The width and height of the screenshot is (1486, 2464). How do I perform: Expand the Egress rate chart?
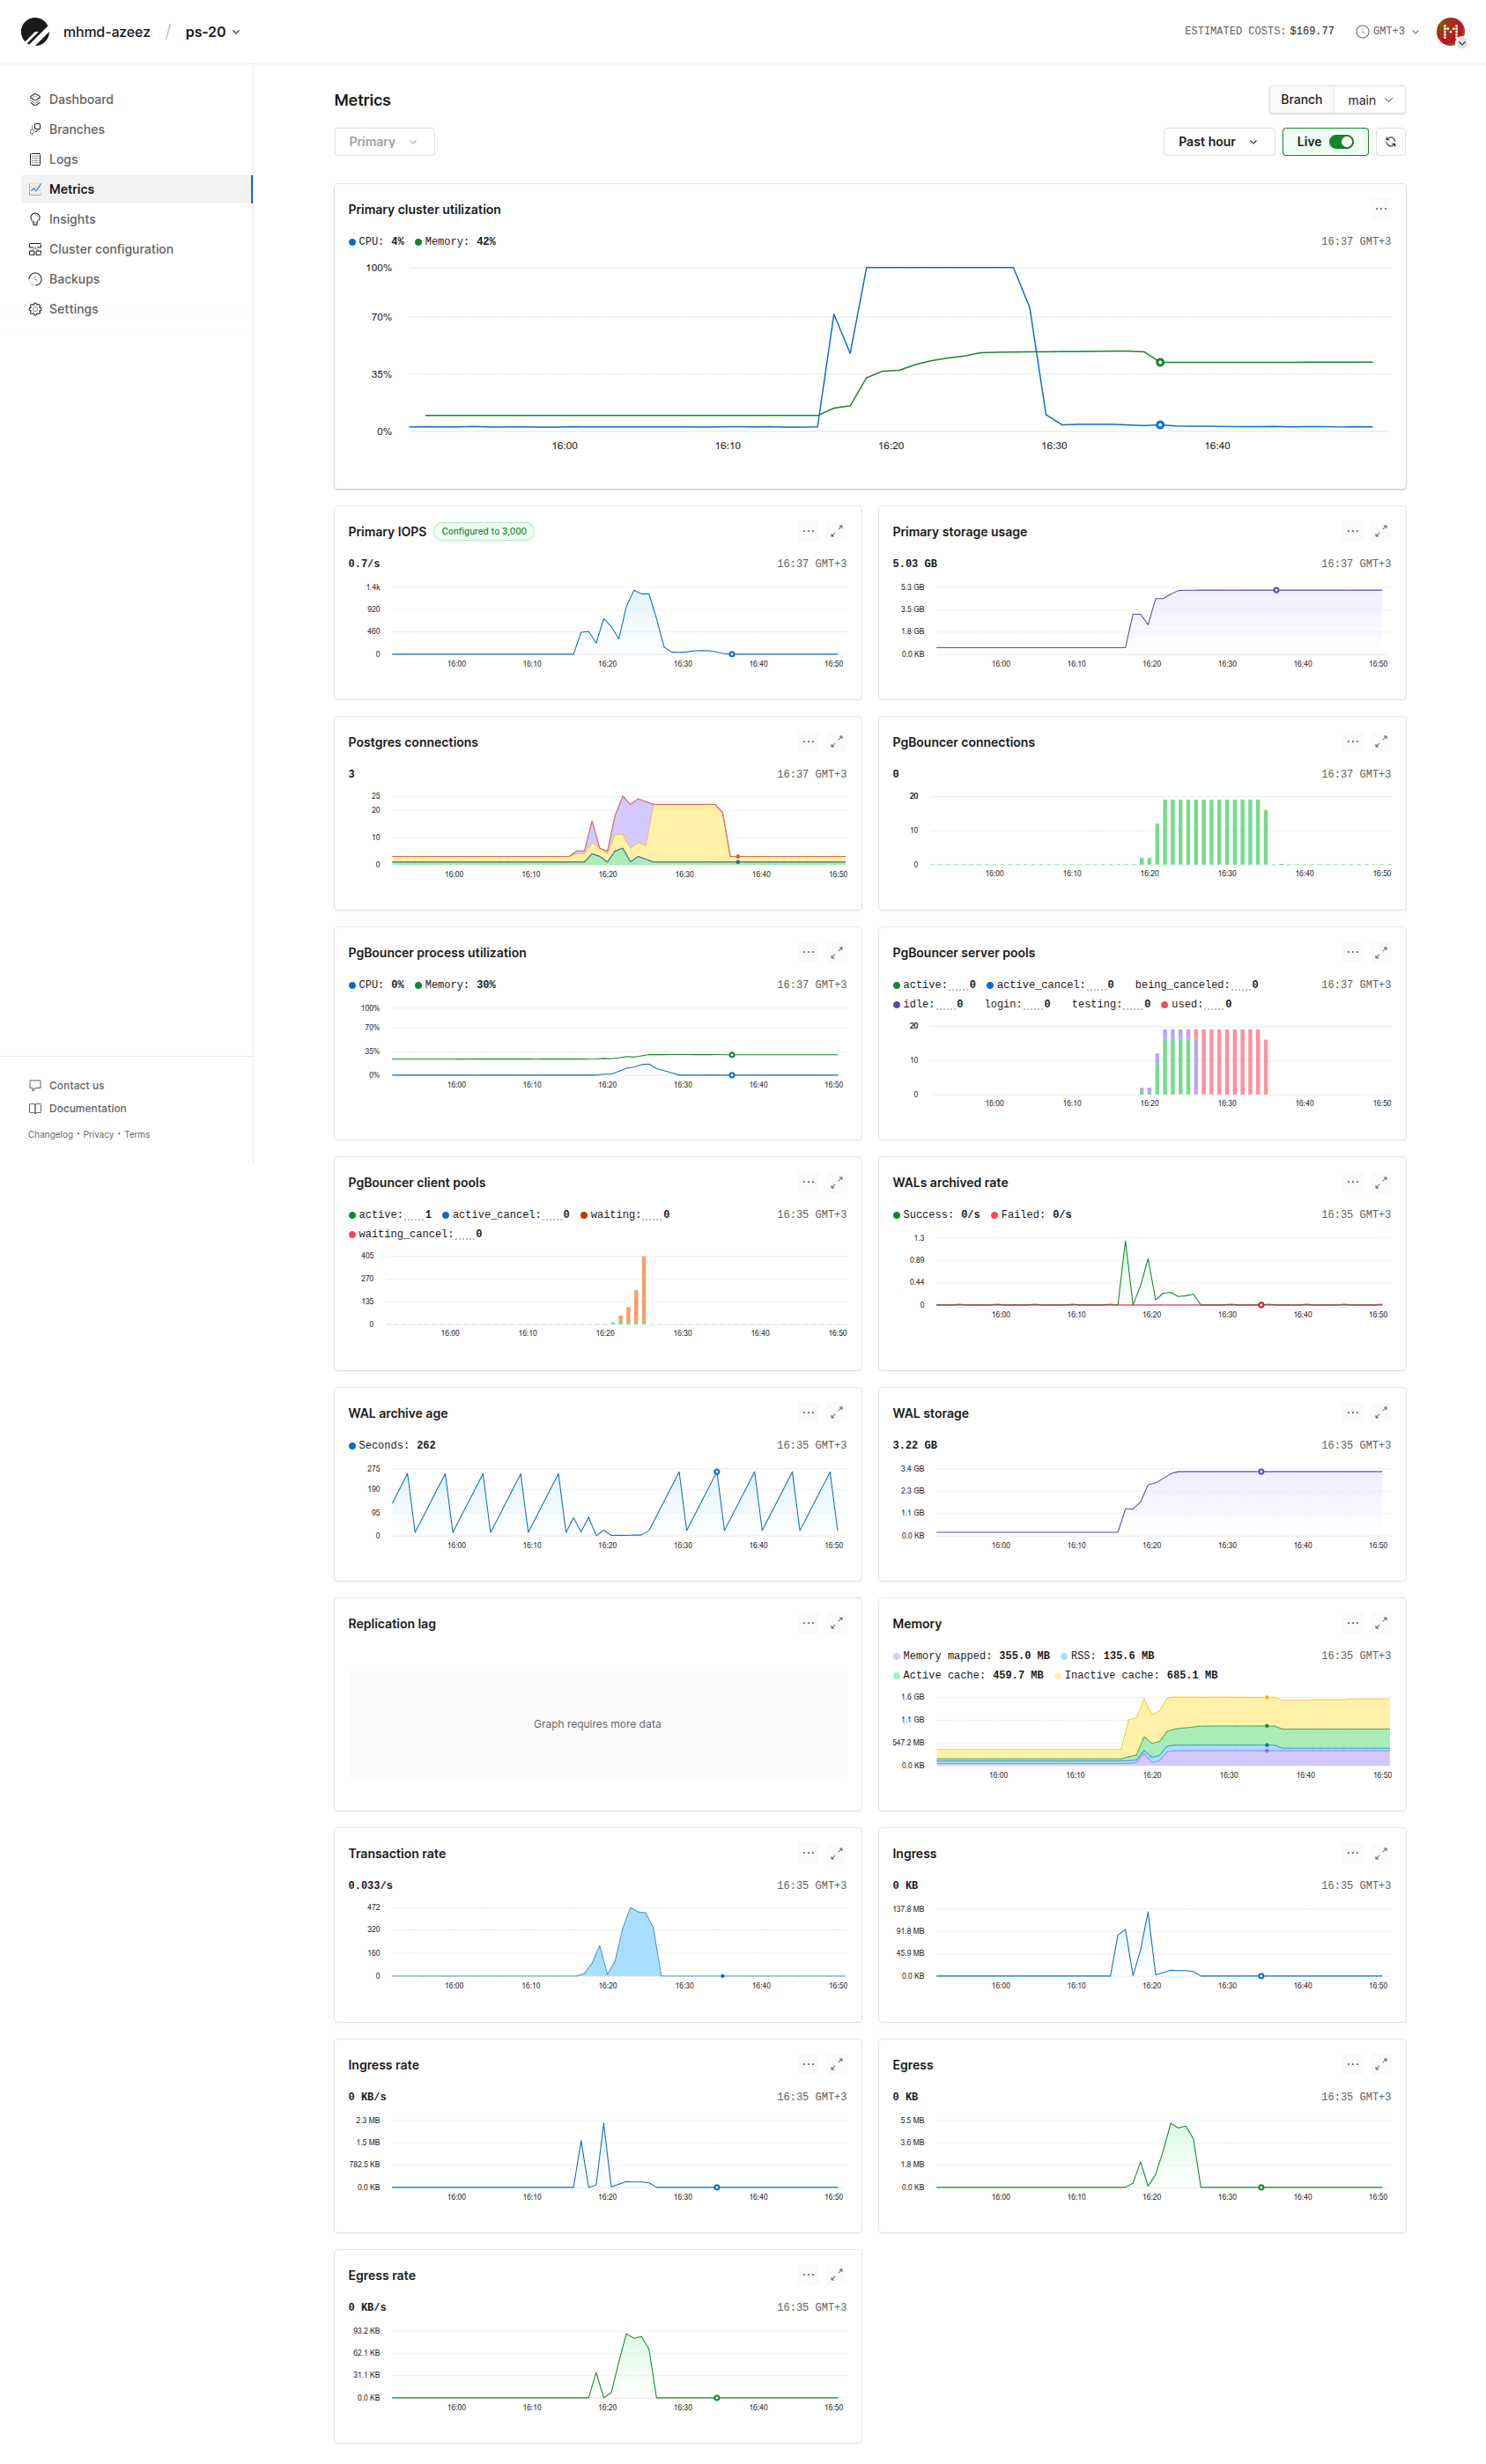tap(836, 2275)
